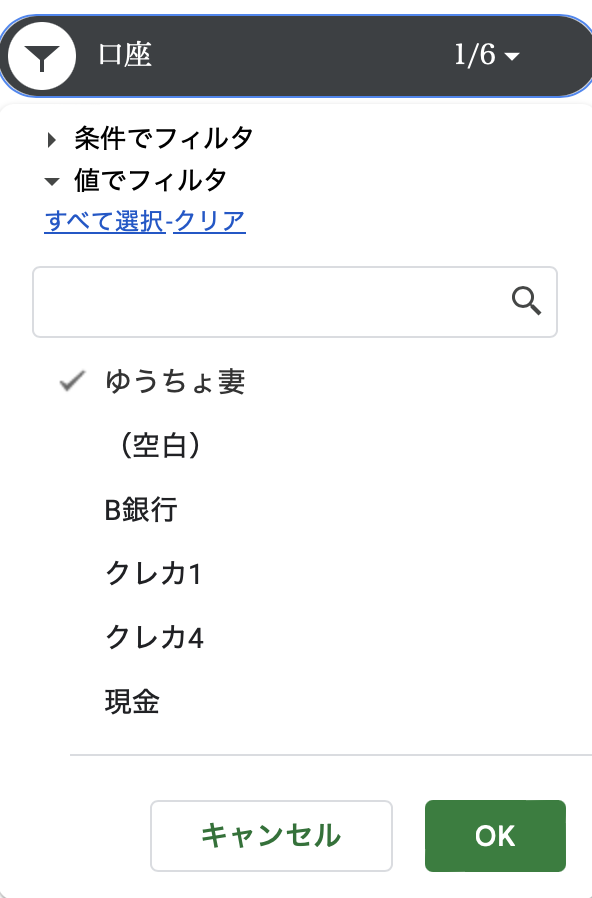Click the funnel filter icon

41,56
